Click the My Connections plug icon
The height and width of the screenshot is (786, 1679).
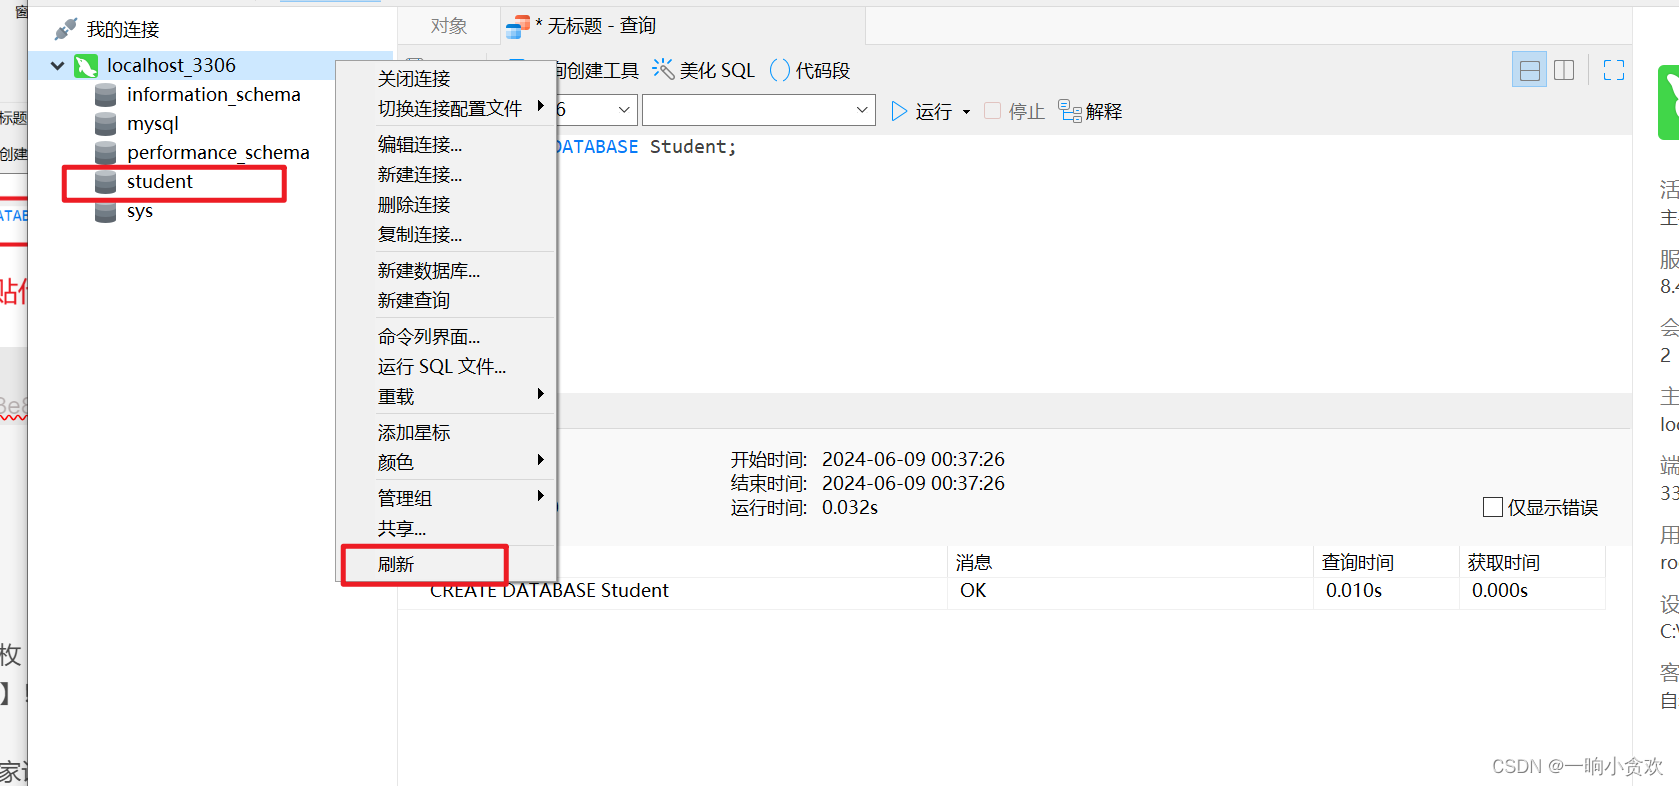(66, 29)
